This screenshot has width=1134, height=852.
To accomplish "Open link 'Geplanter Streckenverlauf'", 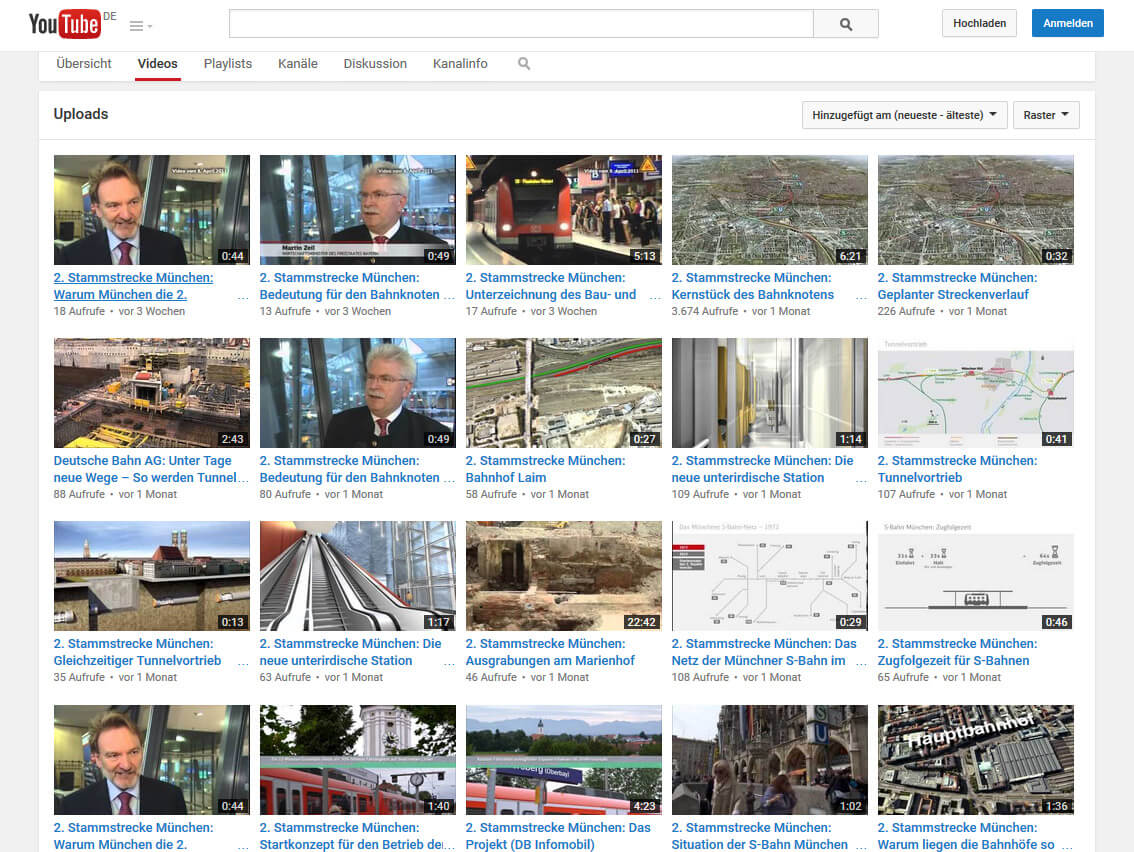I will point(953,294).
